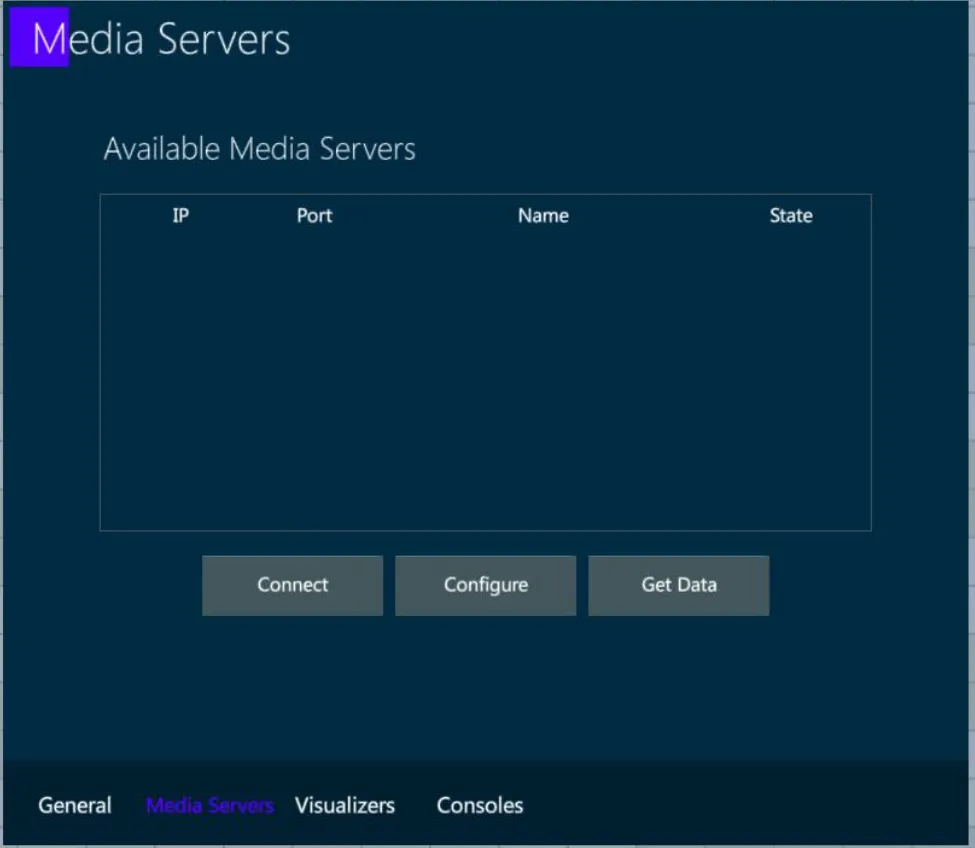This screenshot has height=848, width=975.
Task: Click the IP column header
Action: (181, 216)
